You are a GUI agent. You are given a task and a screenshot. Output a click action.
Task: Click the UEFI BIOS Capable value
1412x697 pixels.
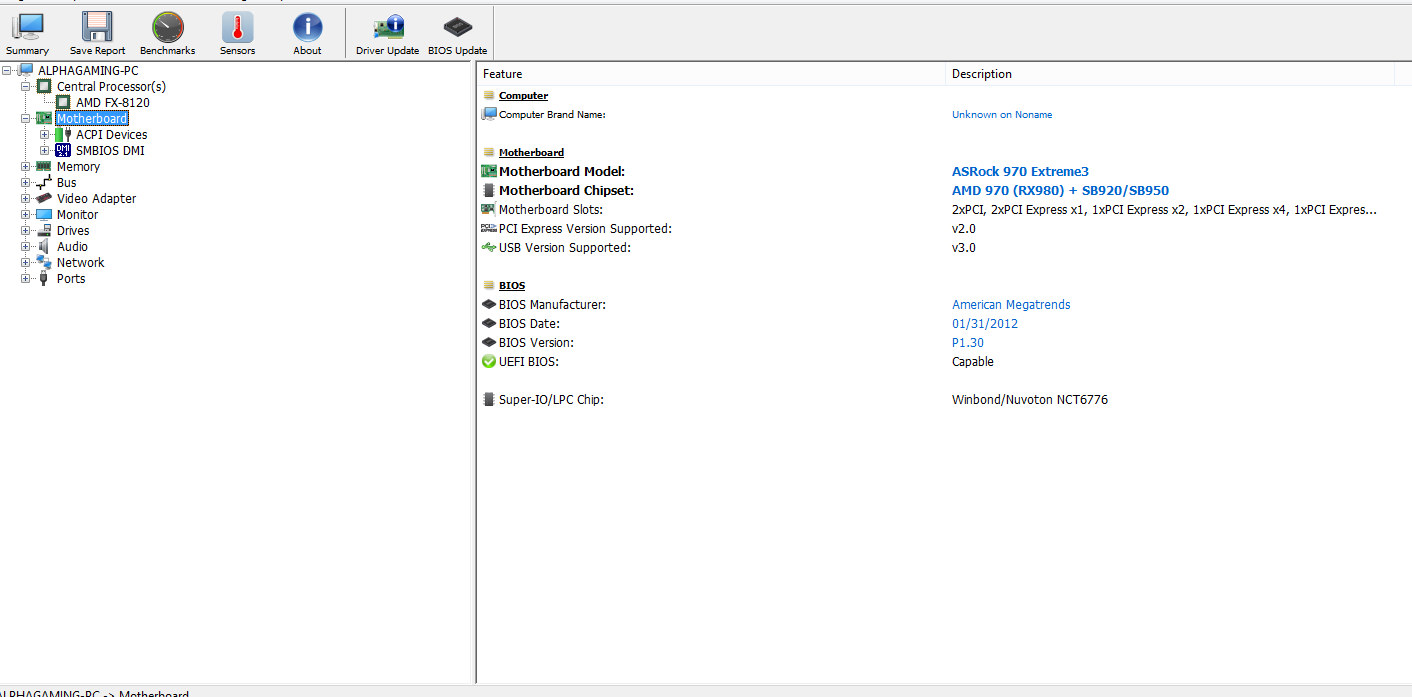pos(973,361)
